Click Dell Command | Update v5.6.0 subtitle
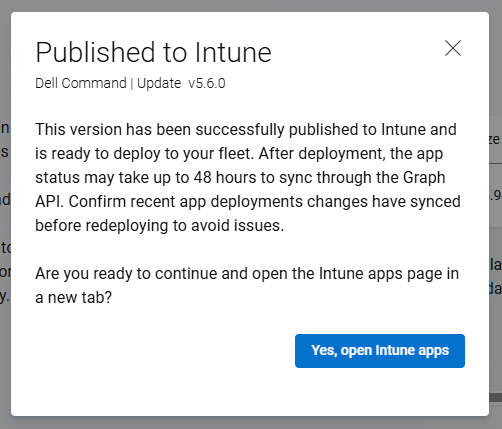The image size is (502, 429). (130, 83)
